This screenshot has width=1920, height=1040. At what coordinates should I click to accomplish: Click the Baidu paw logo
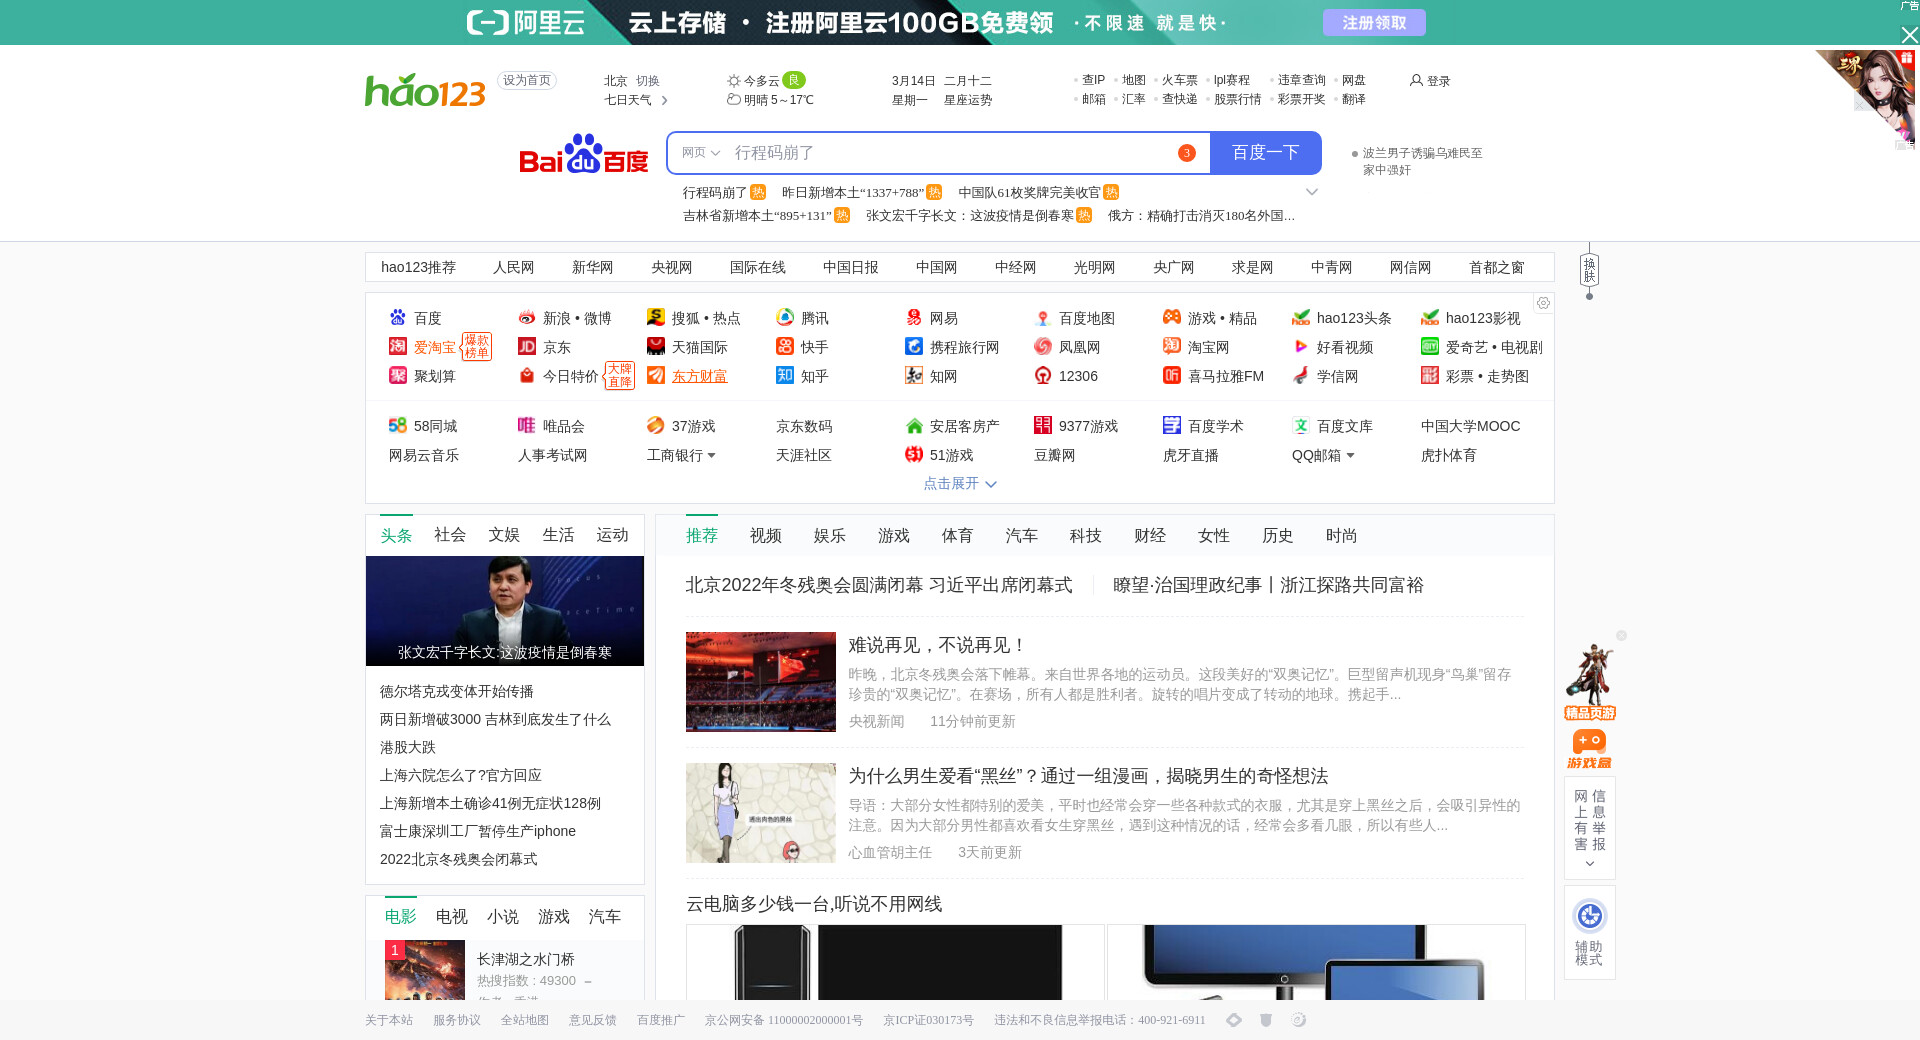583,154
